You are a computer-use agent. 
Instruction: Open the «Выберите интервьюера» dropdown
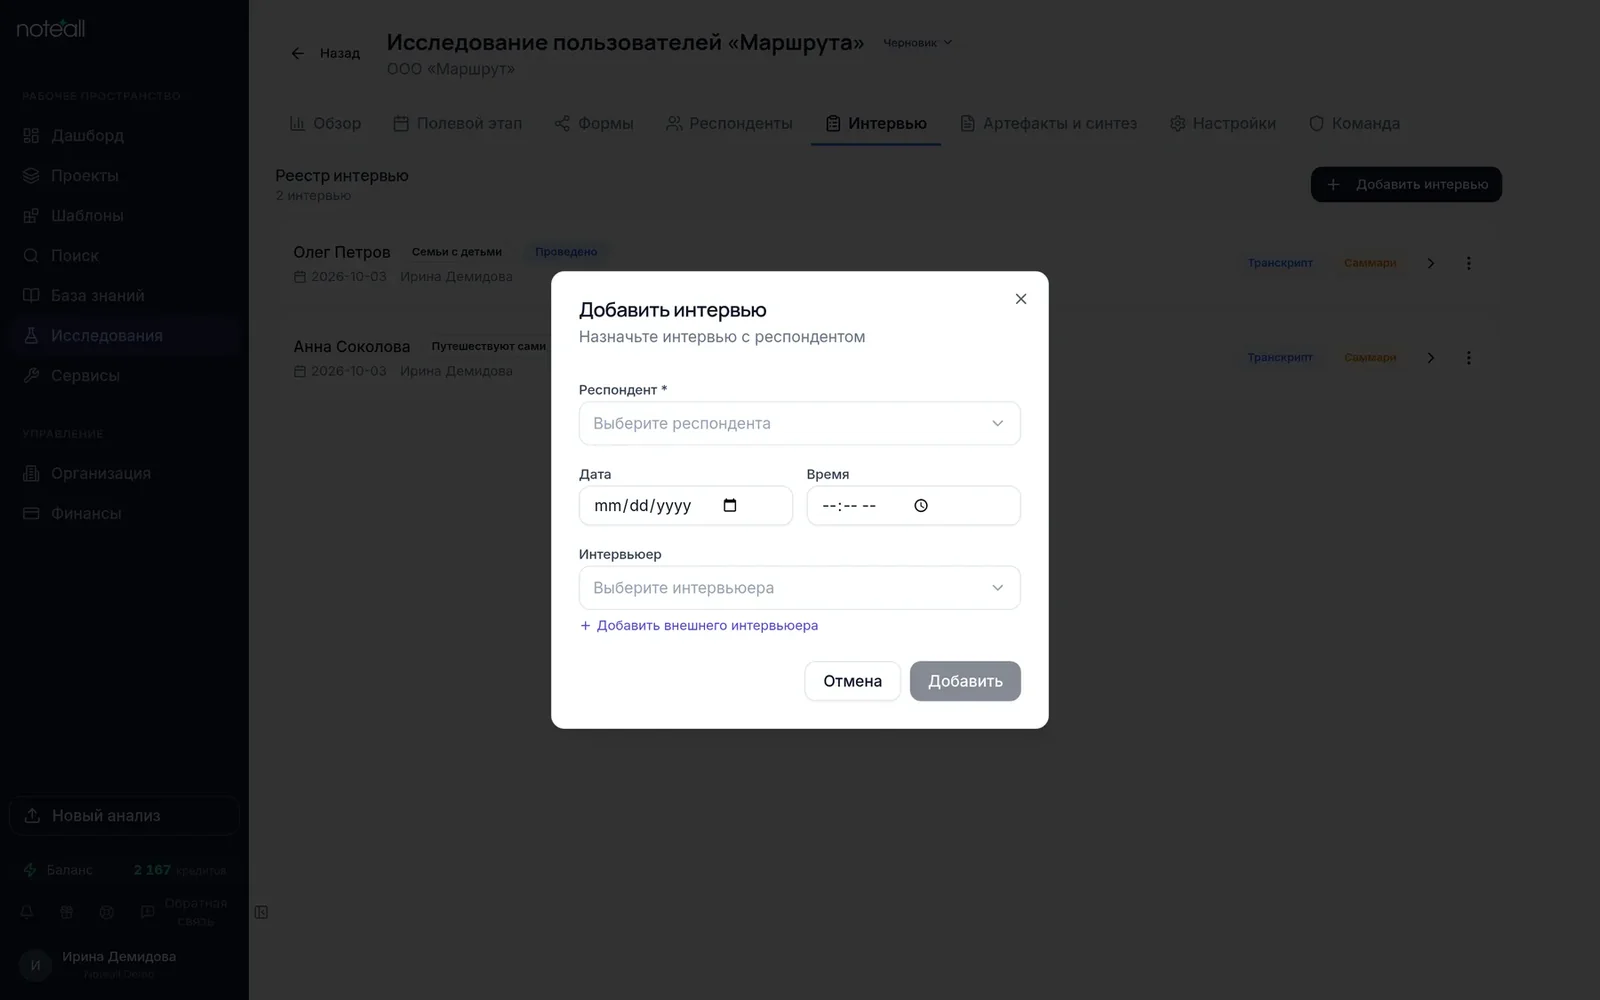pyautogui.click(x=800, y=588)
